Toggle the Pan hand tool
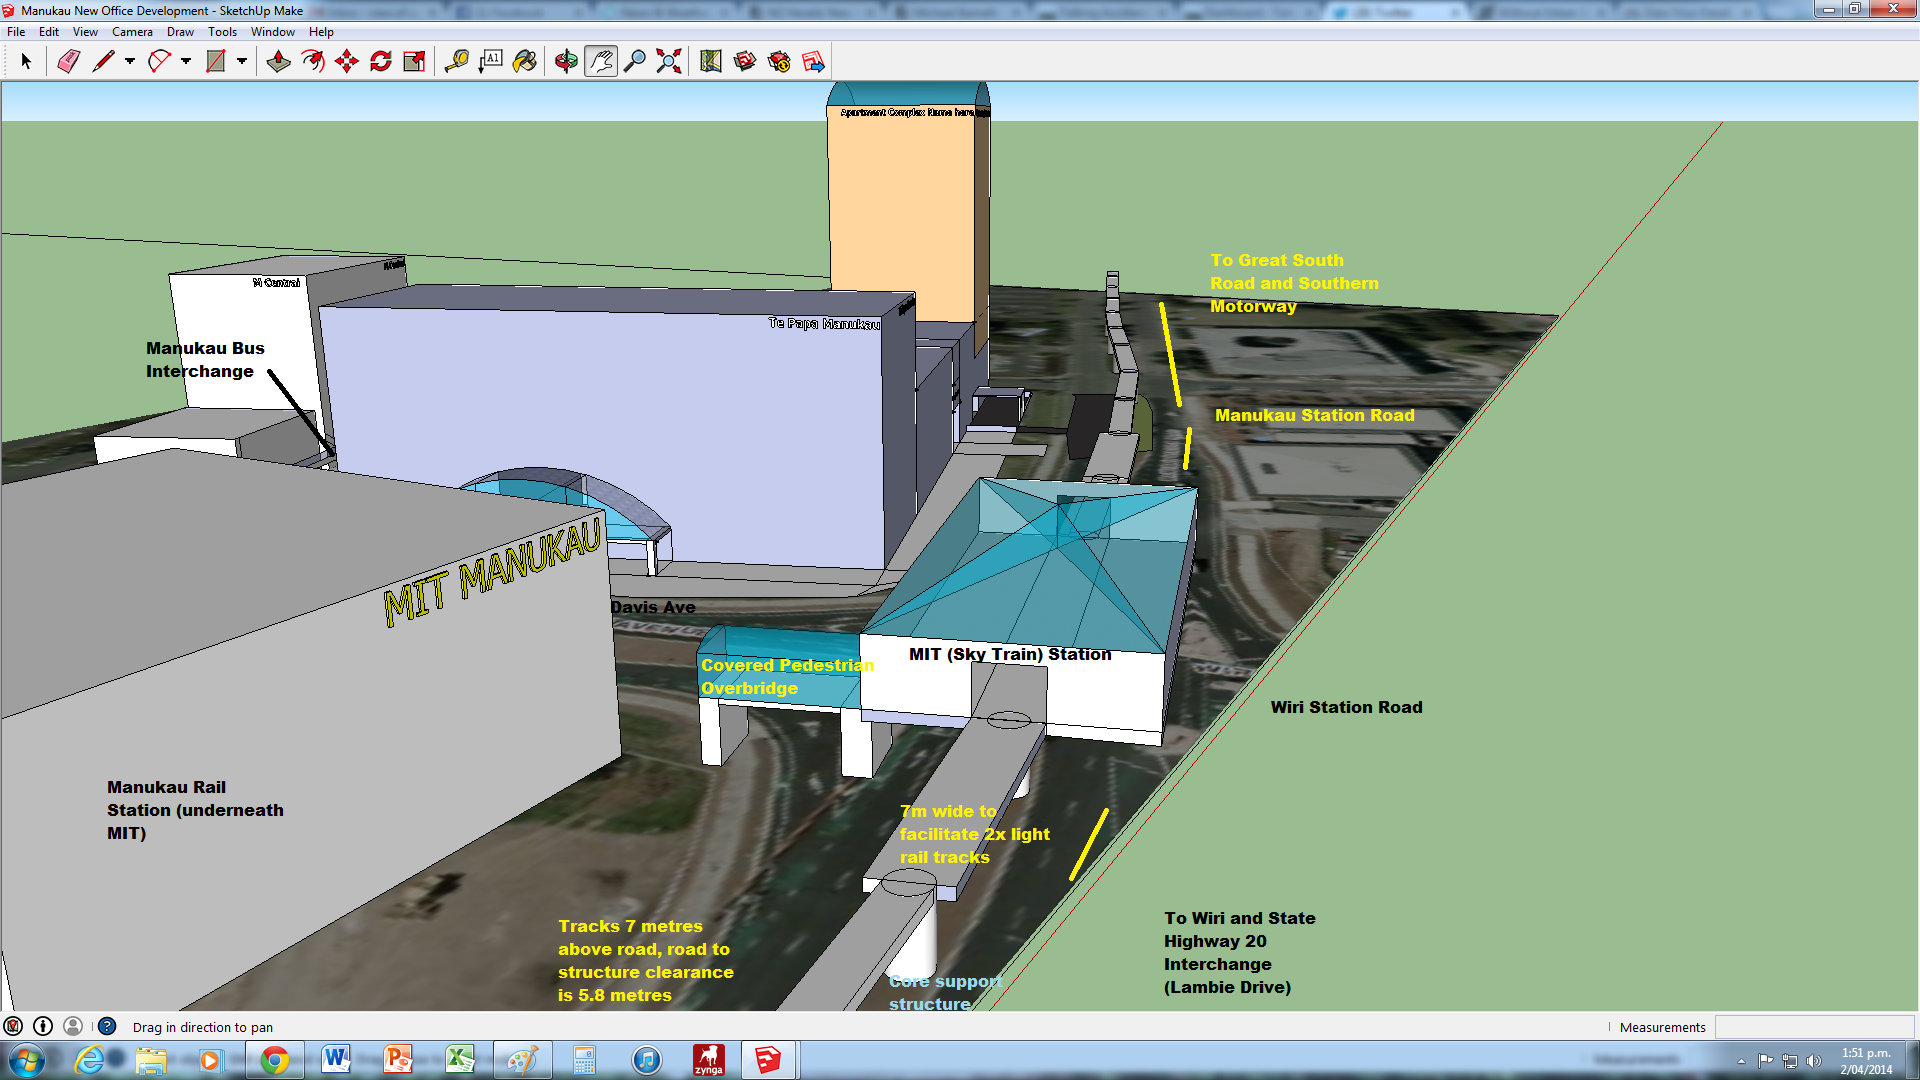 pos(600,62)
